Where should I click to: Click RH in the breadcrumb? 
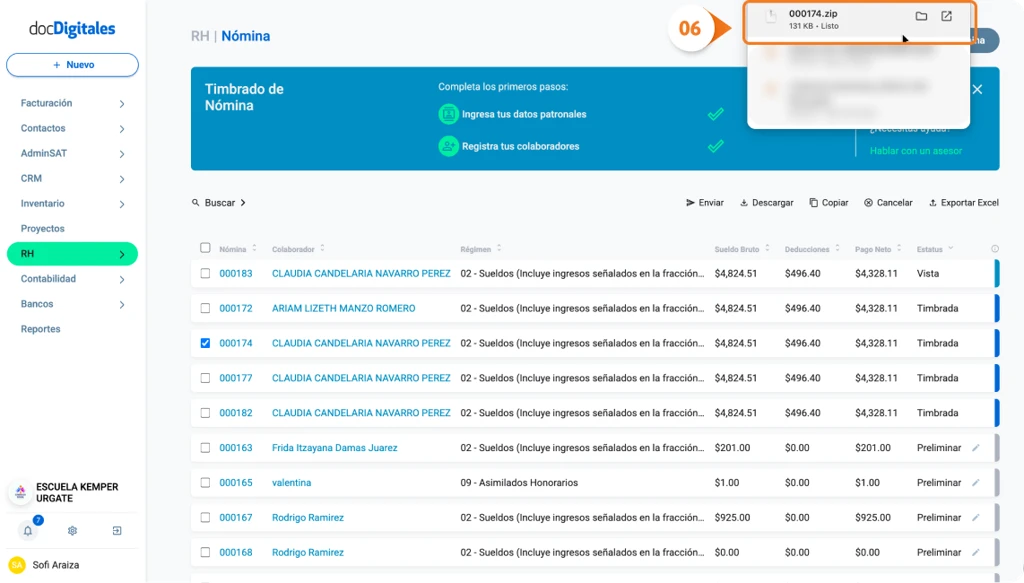[200, 36]
